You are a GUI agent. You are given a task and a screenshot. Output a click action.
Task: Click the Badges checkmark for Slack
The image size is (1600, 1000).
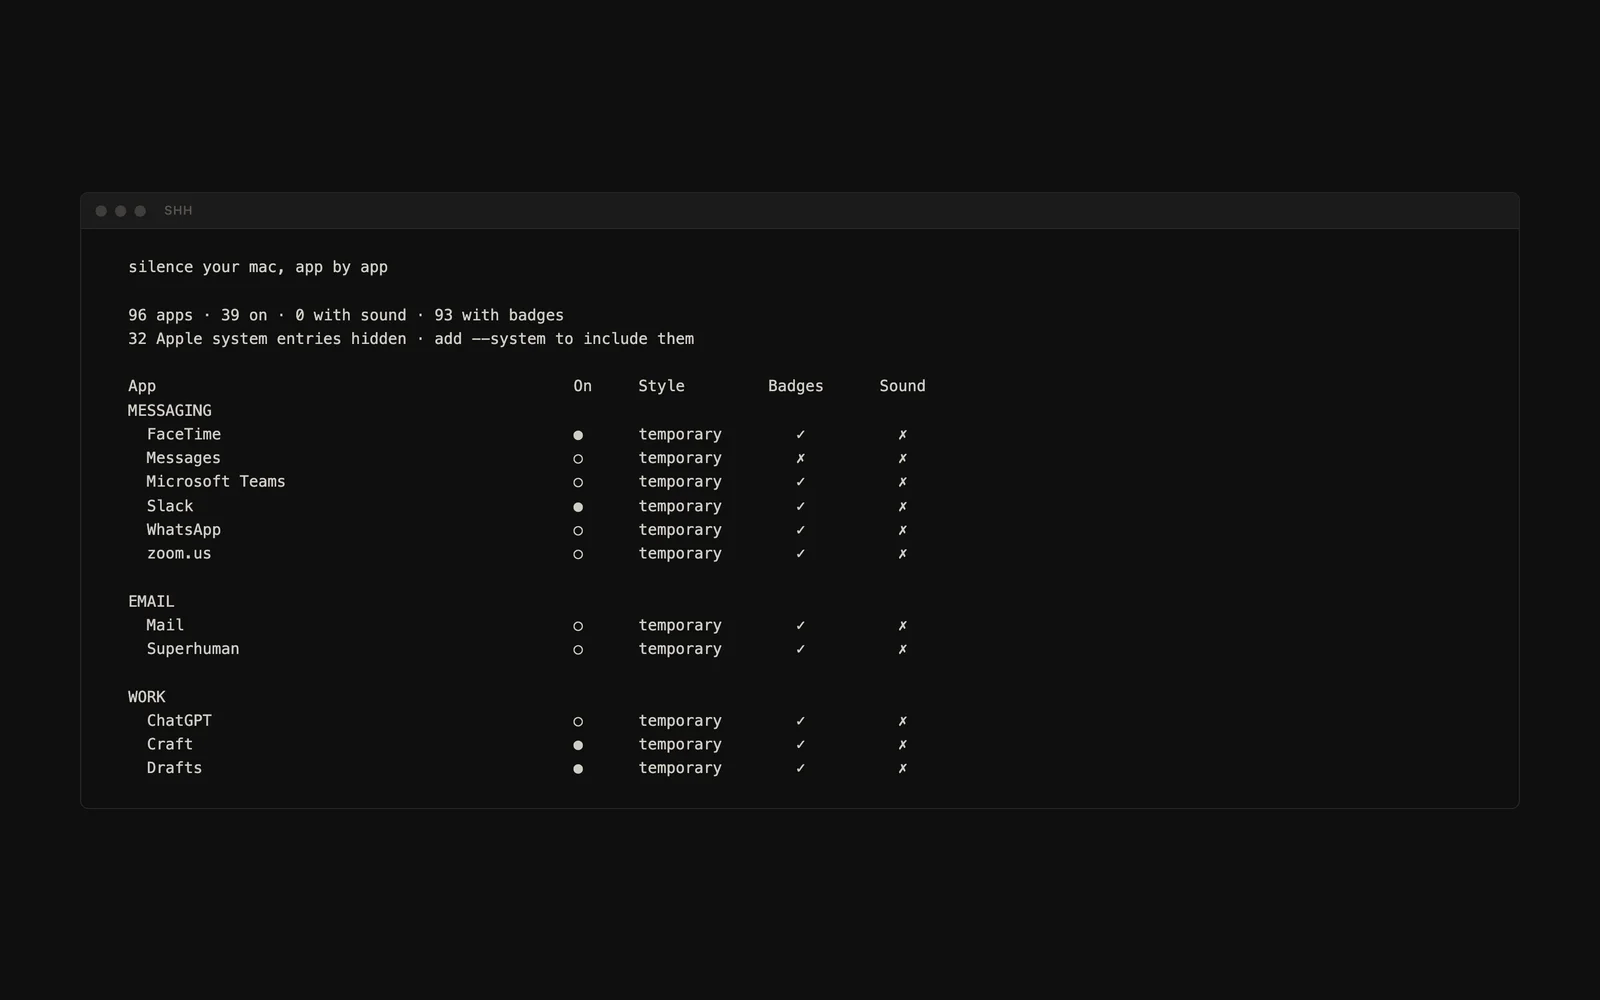[x=800, y=506]
